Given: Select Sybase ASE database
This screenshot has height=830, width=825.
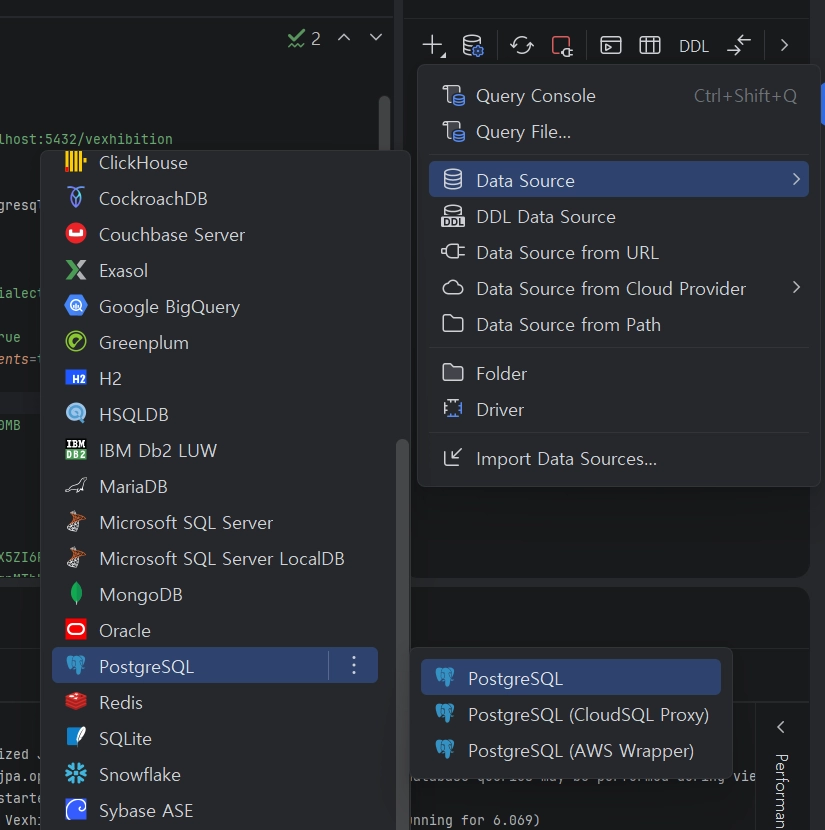Looking at the screenshot, I should coord(215,810).
